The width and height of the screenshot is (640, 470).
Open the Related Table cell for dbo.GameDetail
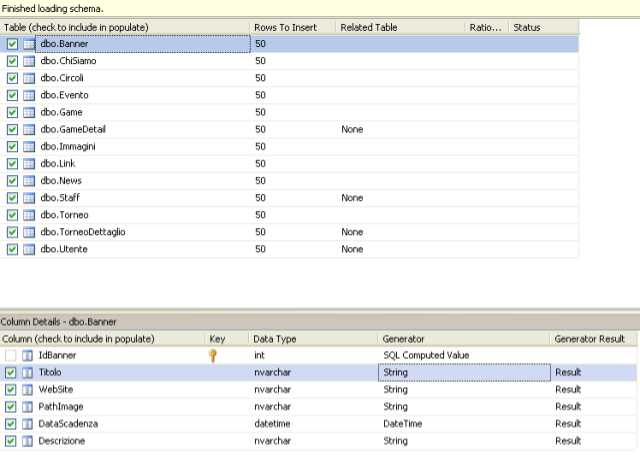[400, 129]
